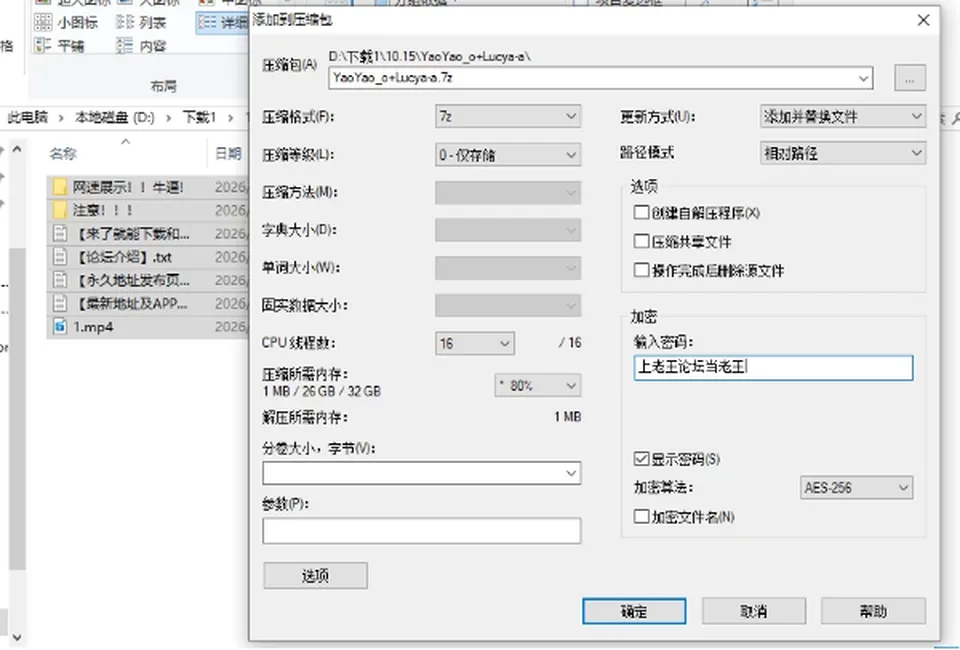Click 确定 to start compression
This screenshot has width=960, height=650.
pos(634,611)
